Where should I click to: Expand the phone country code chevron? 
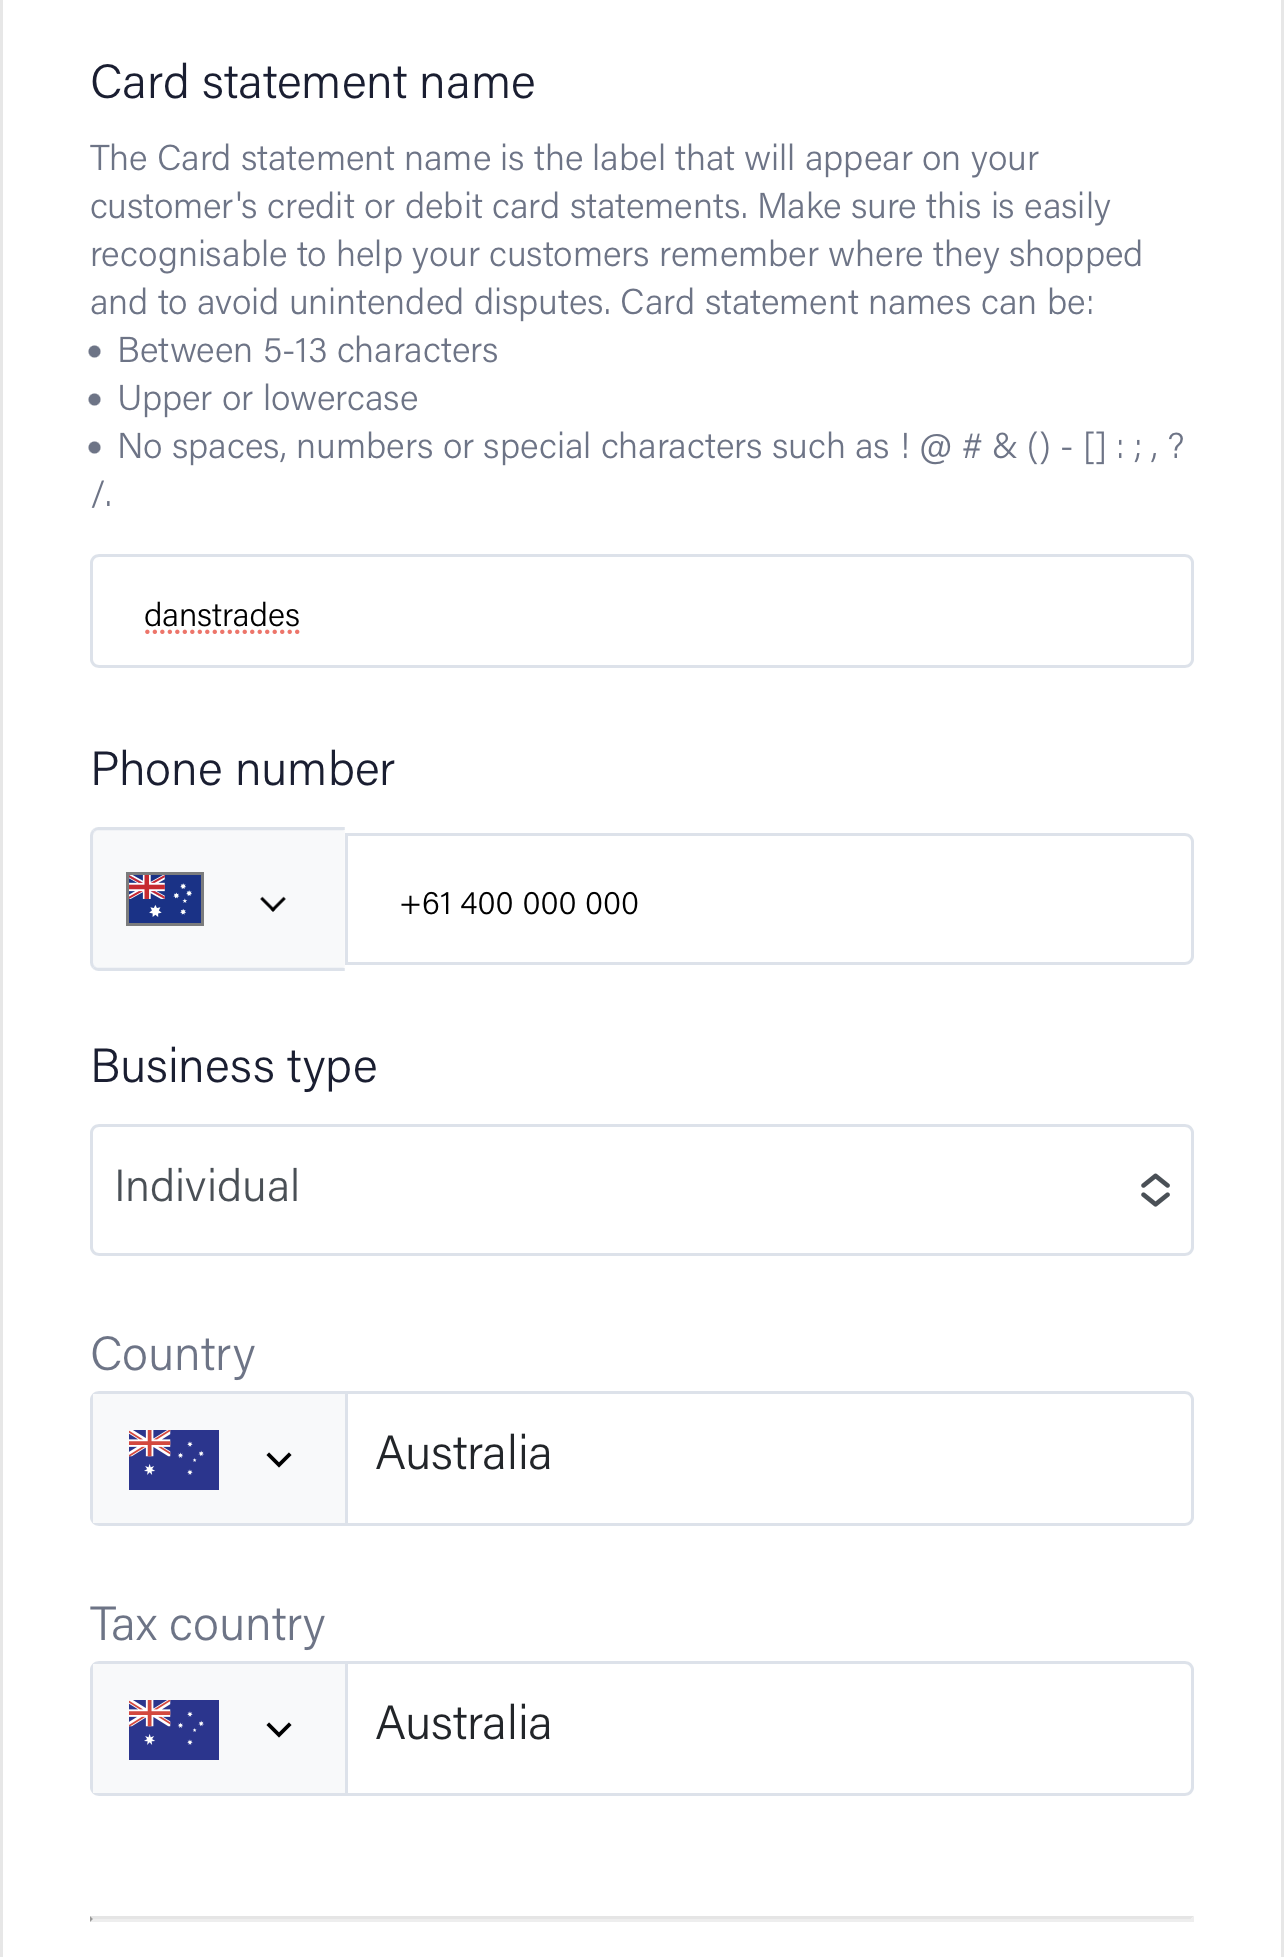[x=273, y=904]
